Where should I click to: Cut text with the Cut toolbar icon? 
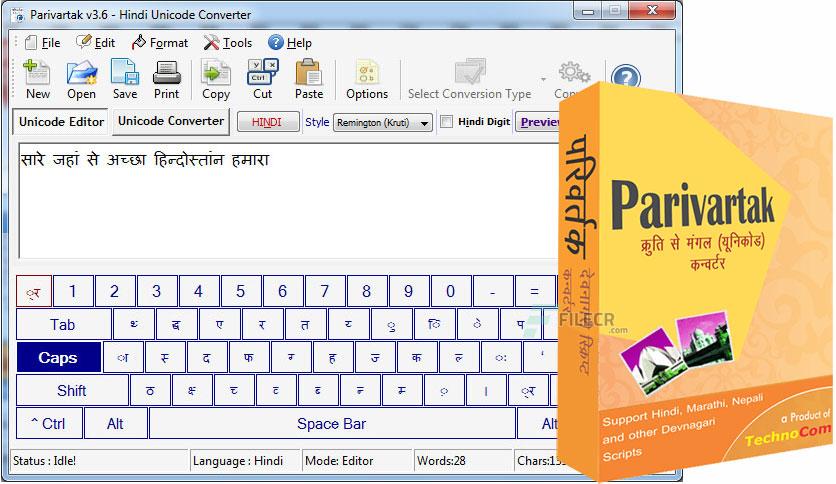[x=262, y=79]
